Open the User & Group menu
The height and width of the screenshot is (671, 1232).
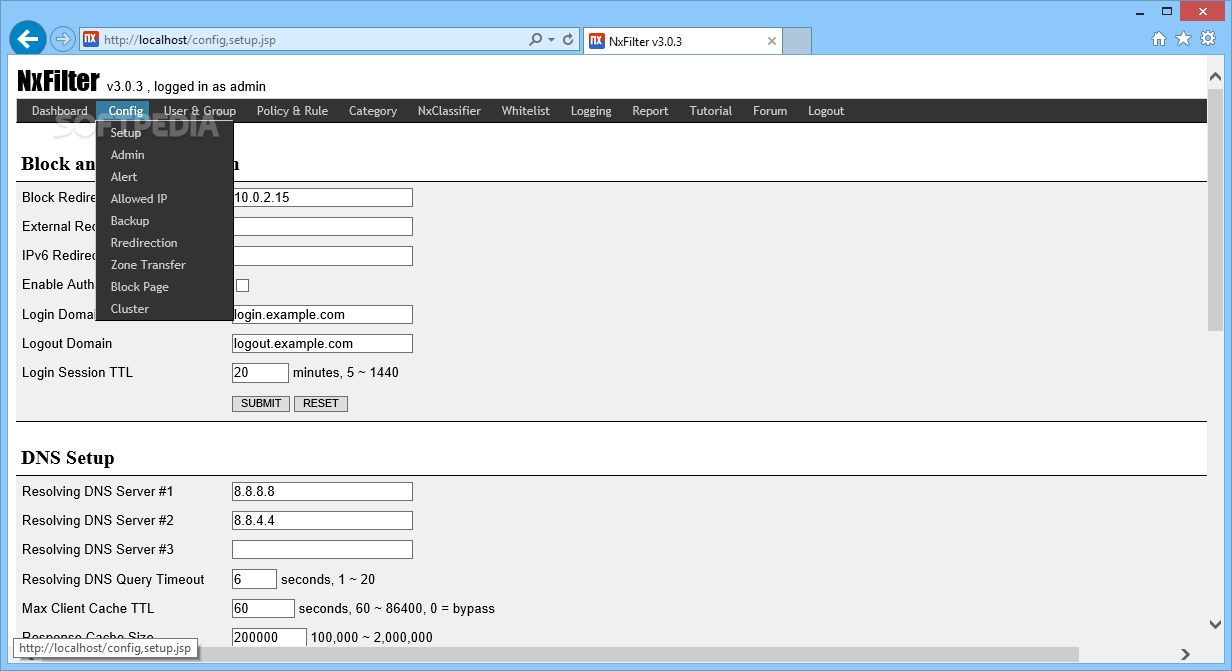pyautogui.click(x=200, y=111)
